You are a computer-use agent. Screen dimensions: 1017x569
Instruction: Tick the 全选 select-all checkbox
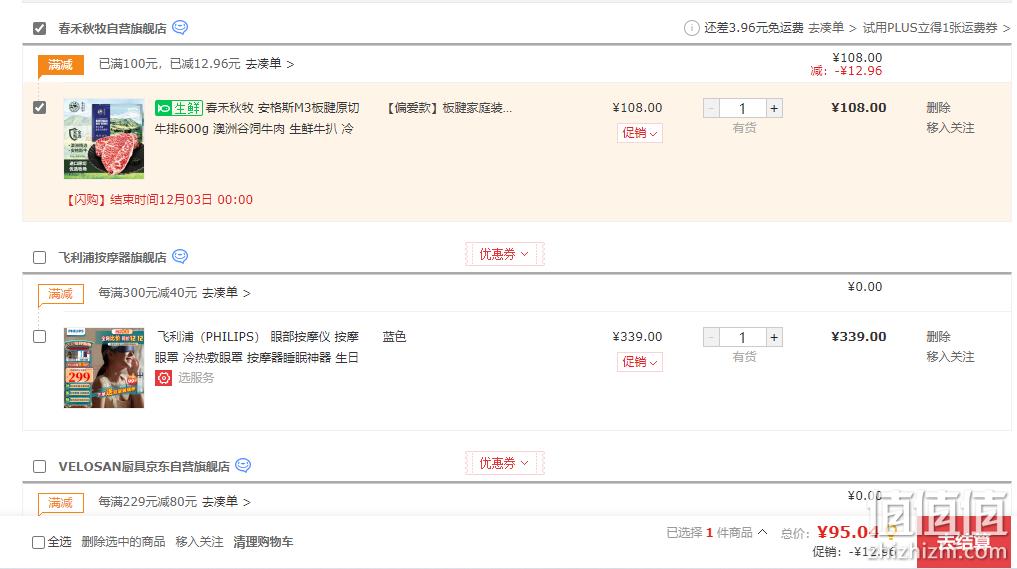coord(39,542)
